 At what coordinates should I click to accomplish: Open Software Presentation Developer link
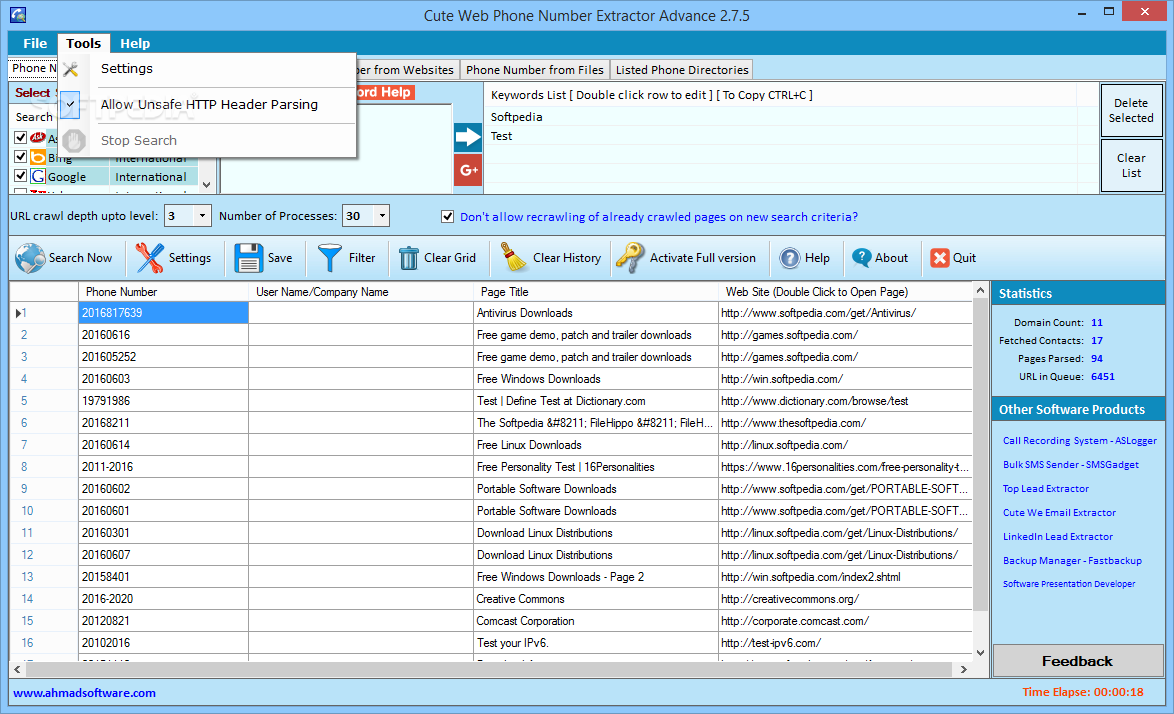point(1069,584)
